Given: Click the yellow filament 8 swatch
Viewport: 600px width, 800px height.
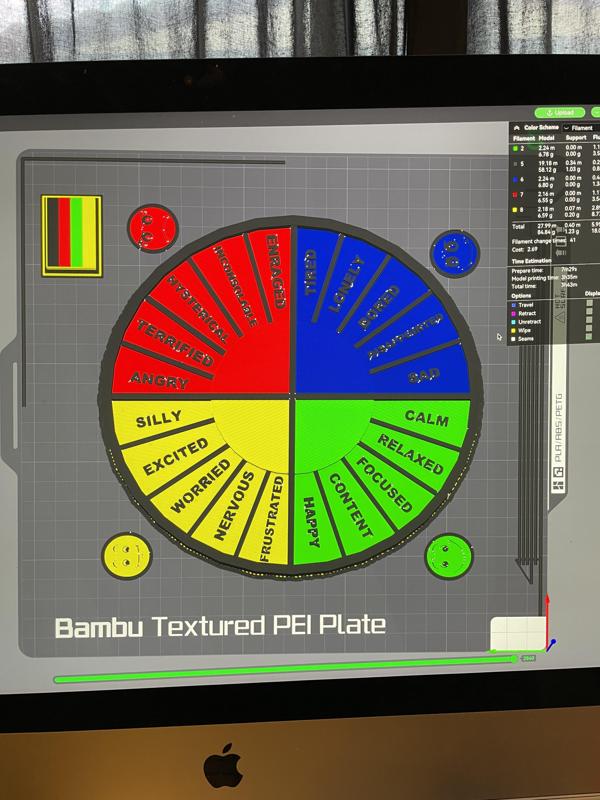Looking at the screenshot, I should pos(515,210).
